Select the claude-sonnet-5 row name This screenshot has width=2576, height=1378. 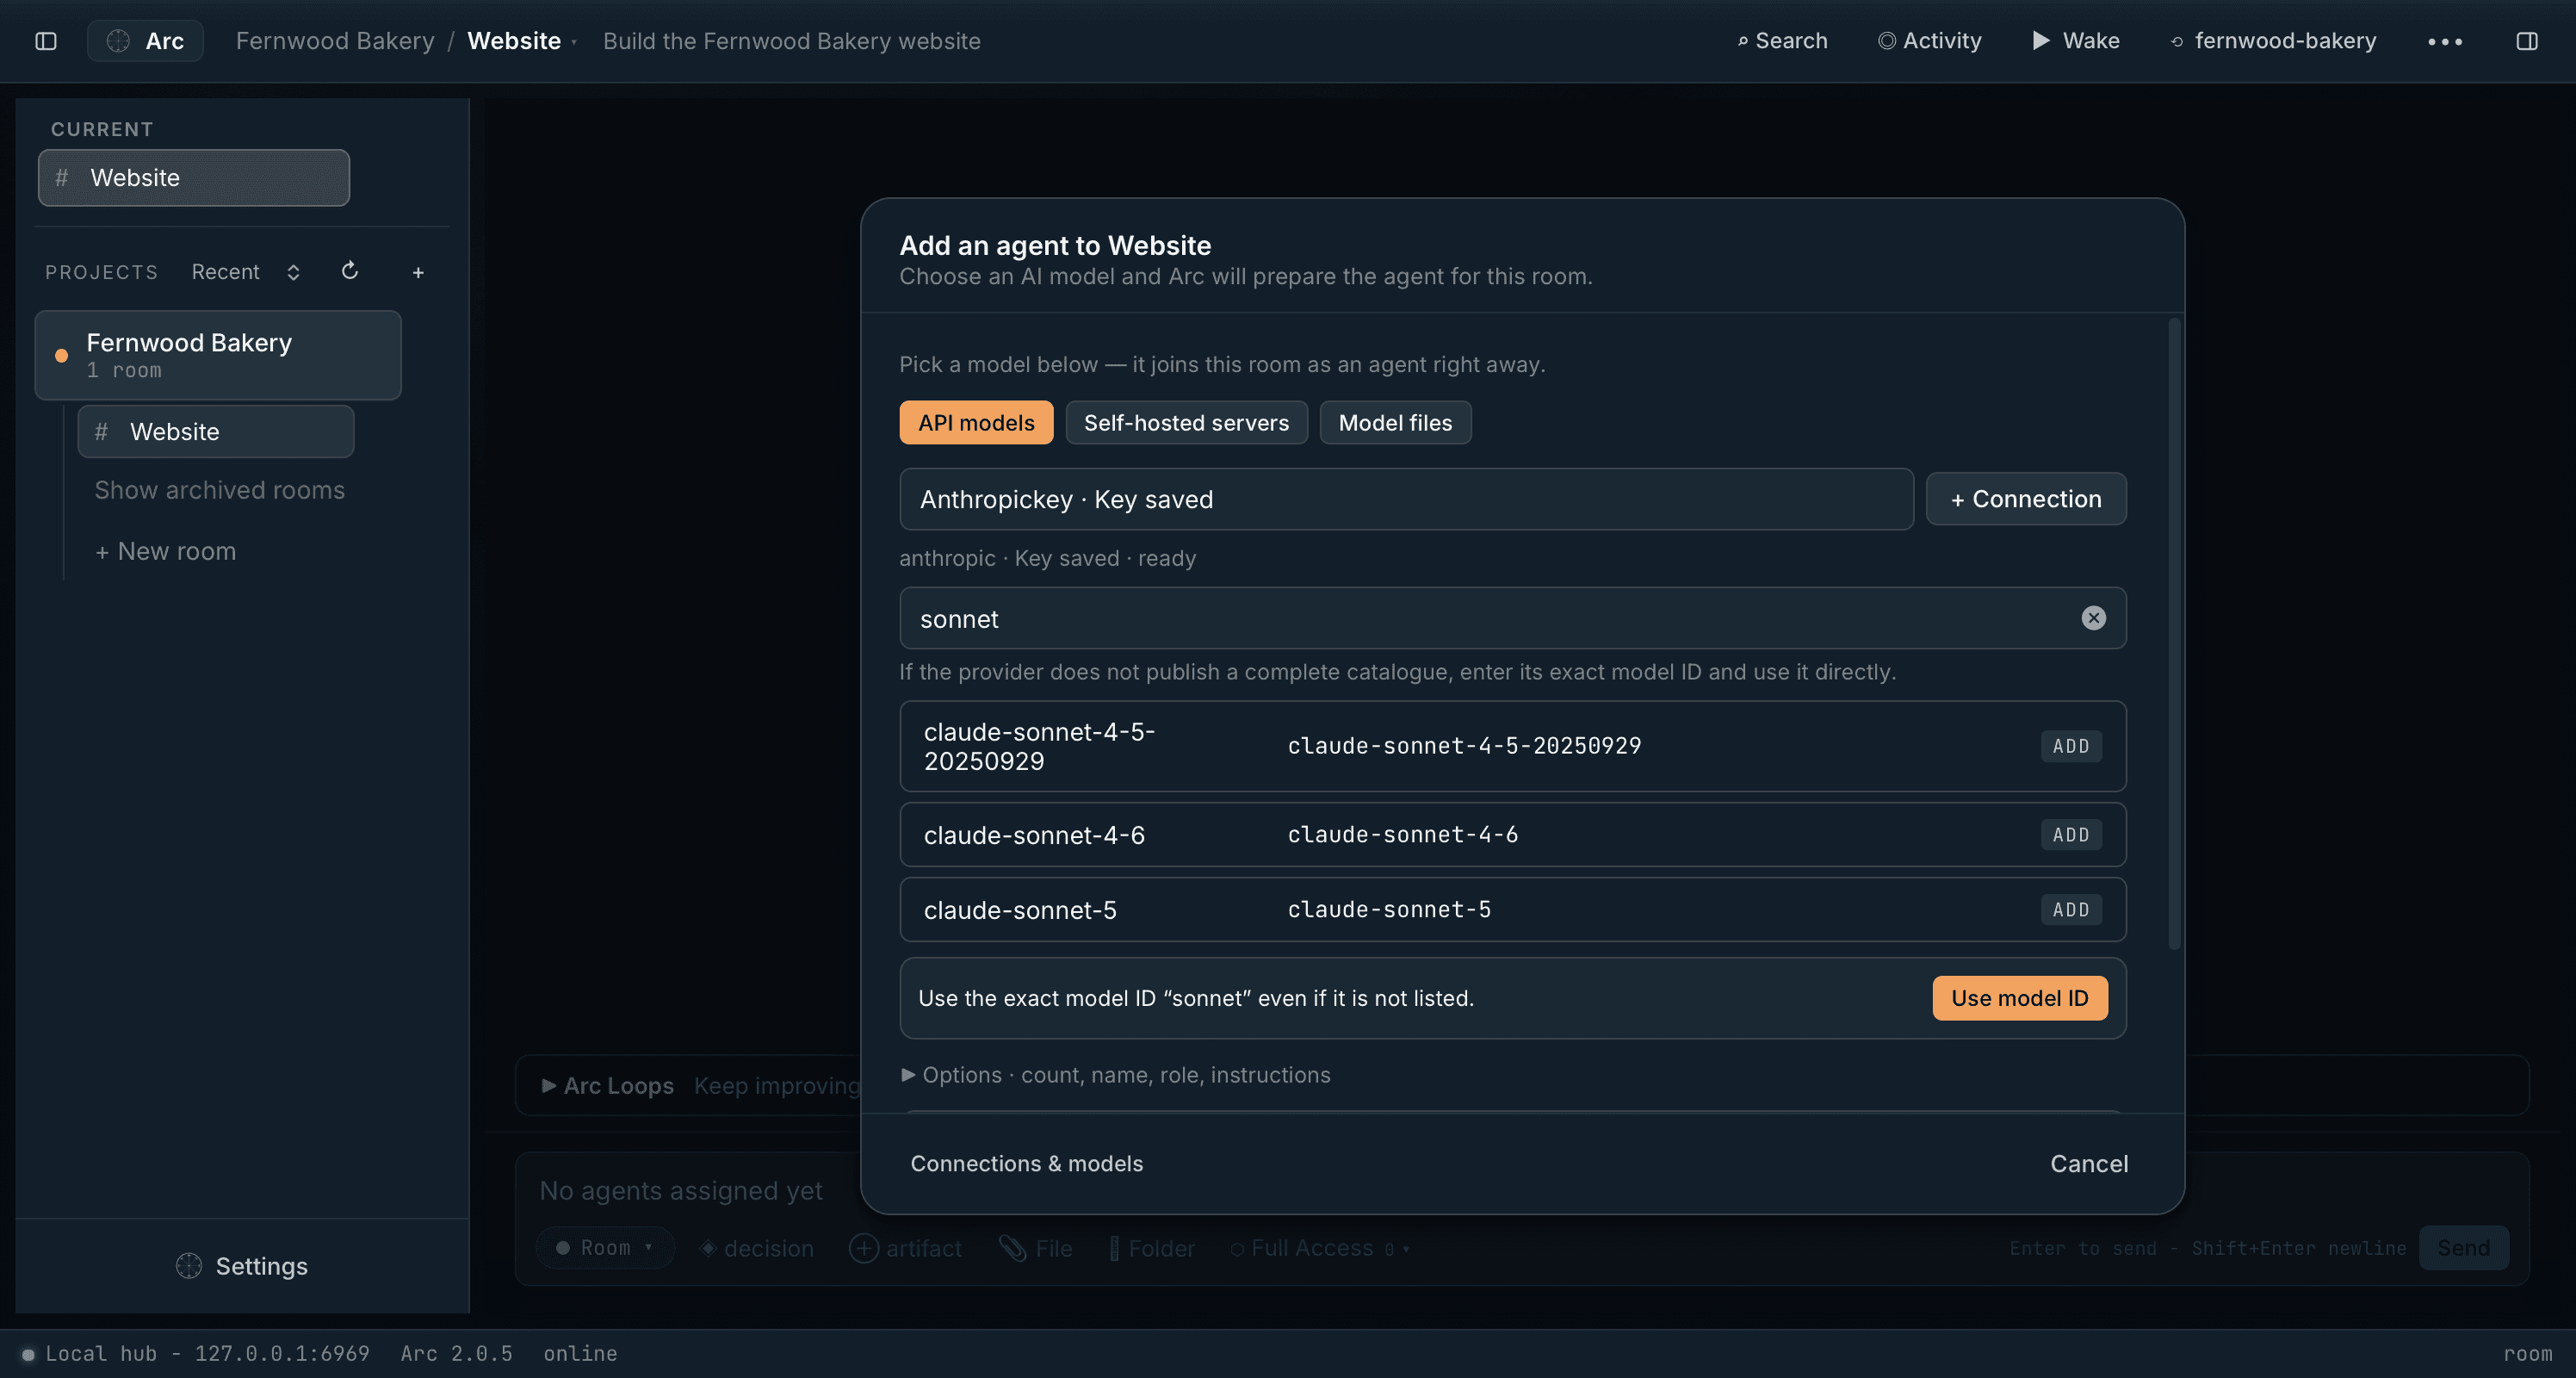tap(1020, 910)
